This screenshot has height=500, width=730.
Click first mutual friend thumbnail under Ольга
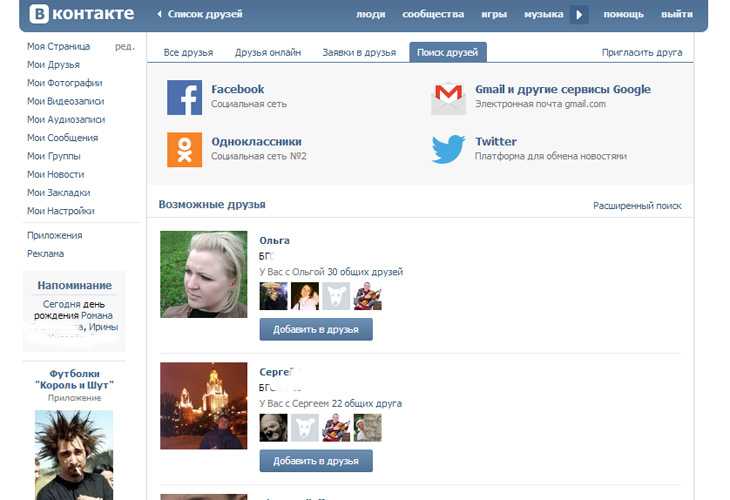pos(274,296)
